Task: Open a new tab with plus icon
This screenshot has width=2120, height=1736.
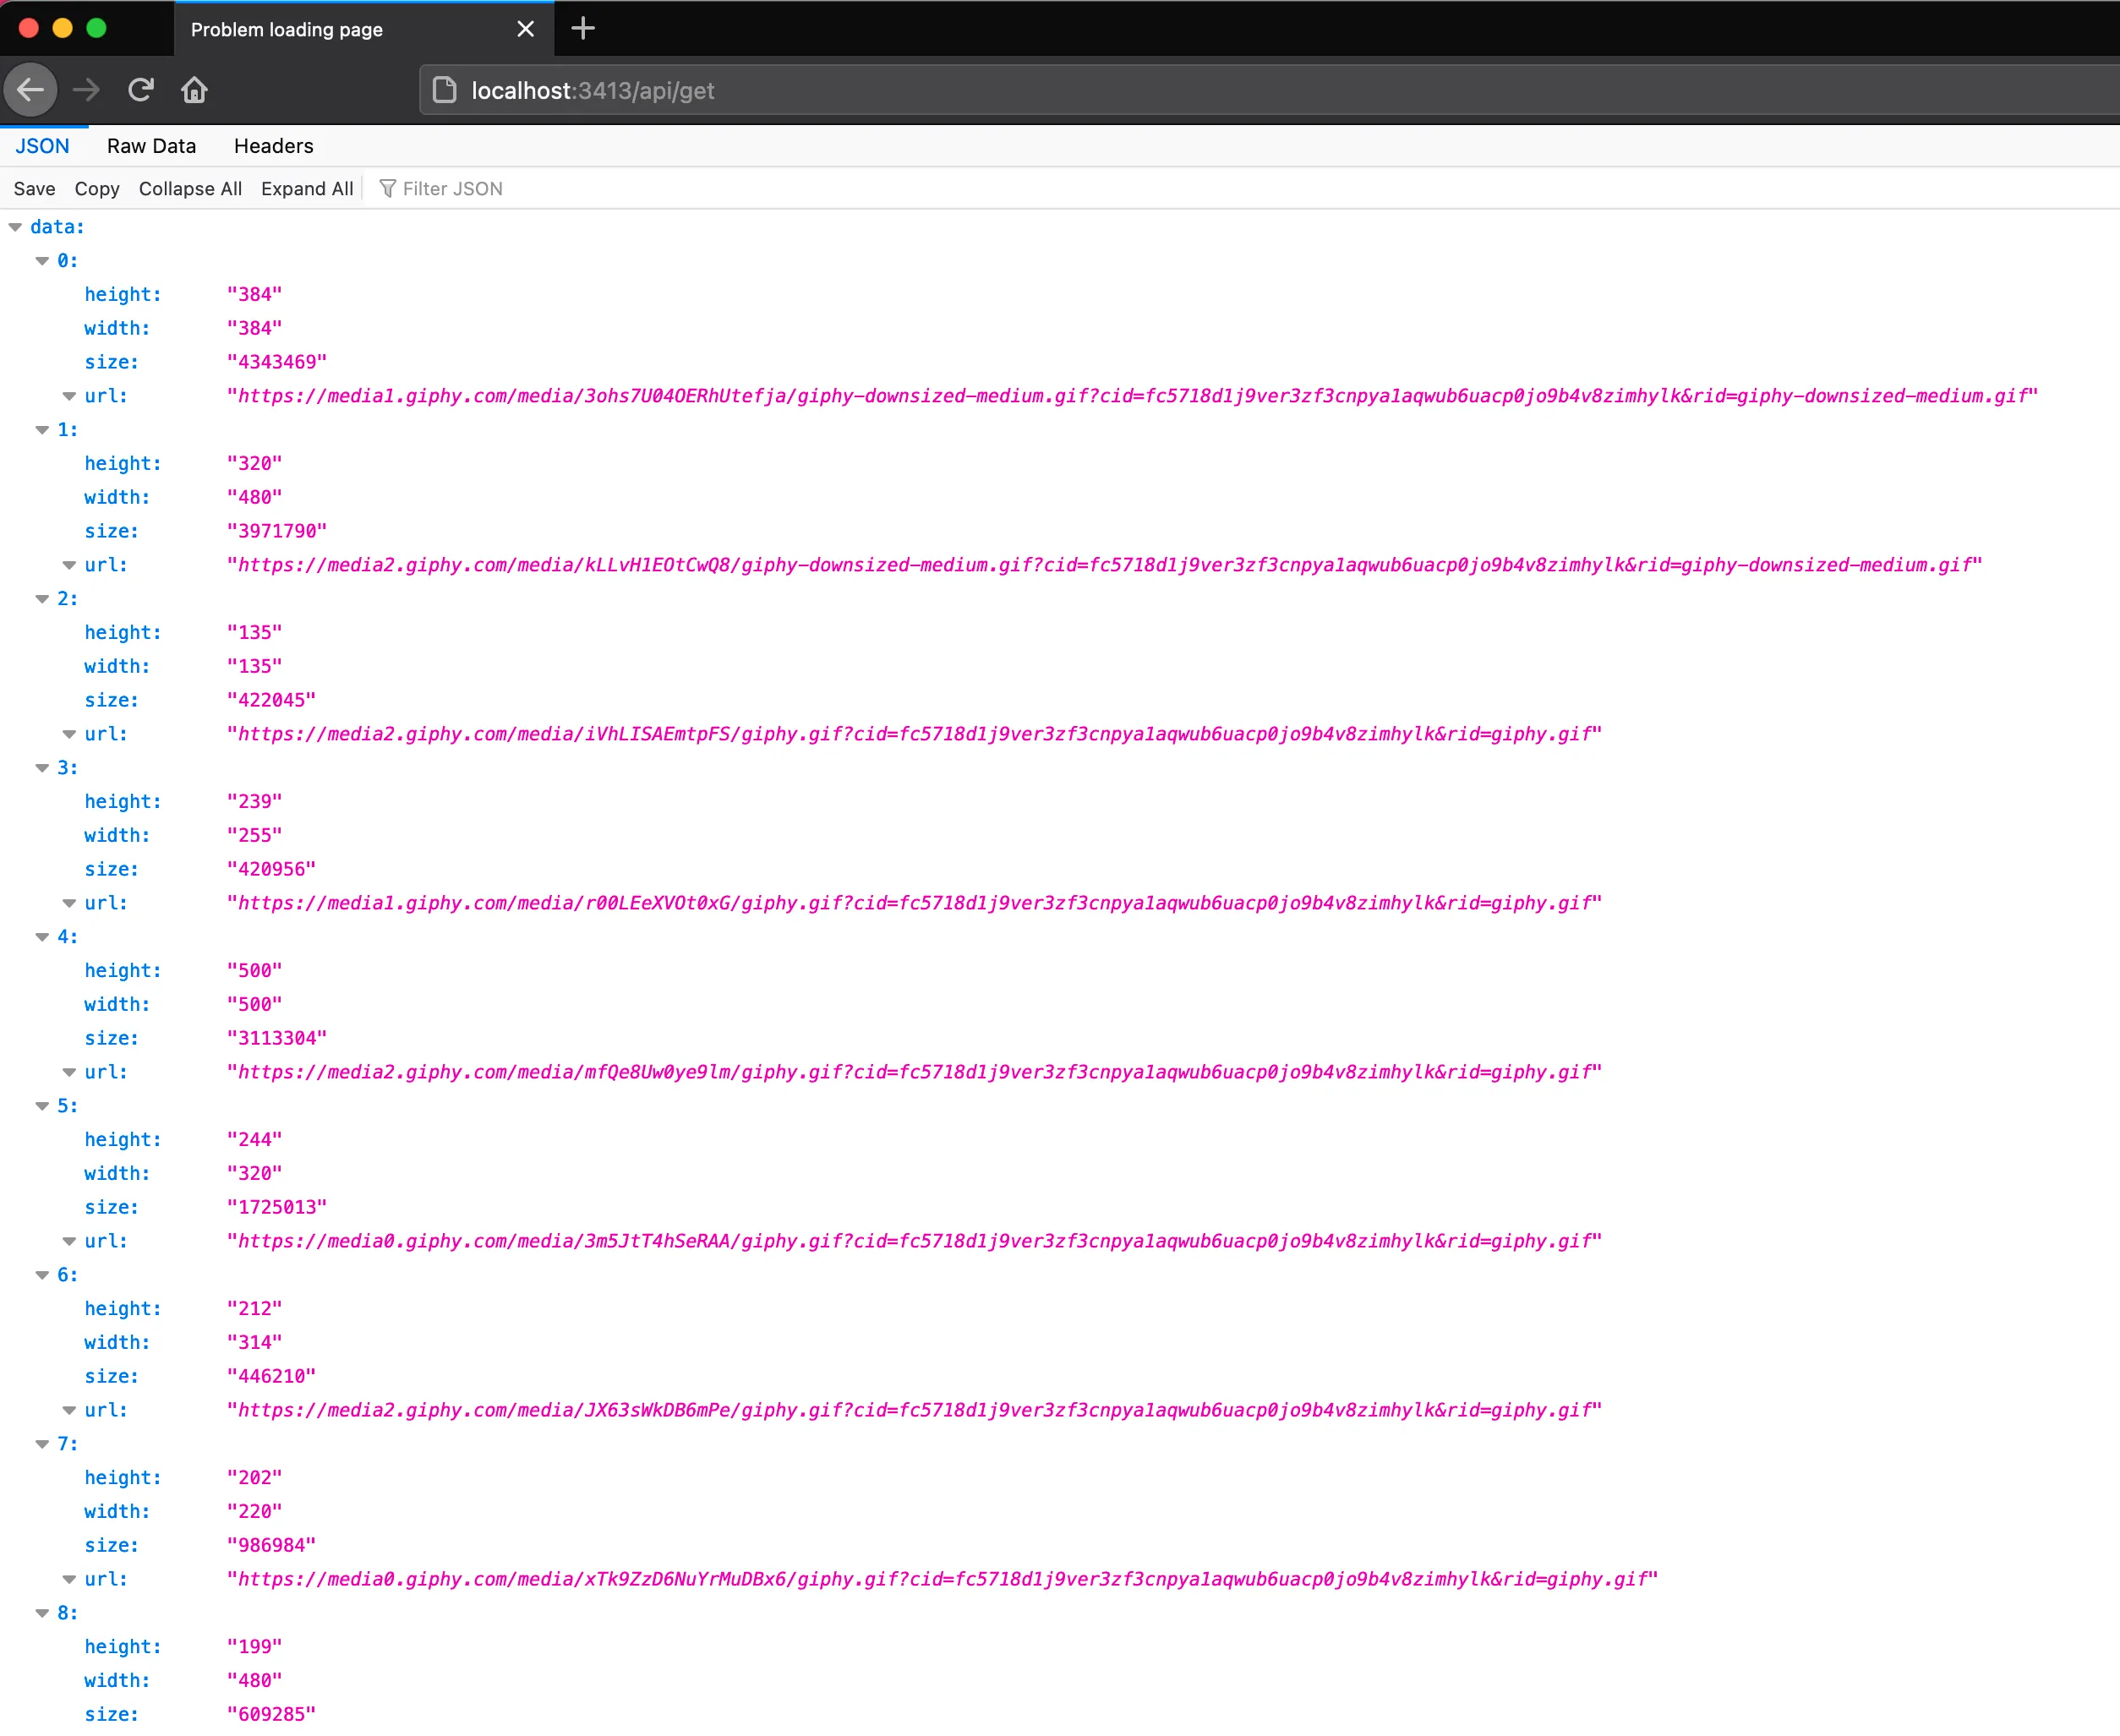Action: click(583, 28)
